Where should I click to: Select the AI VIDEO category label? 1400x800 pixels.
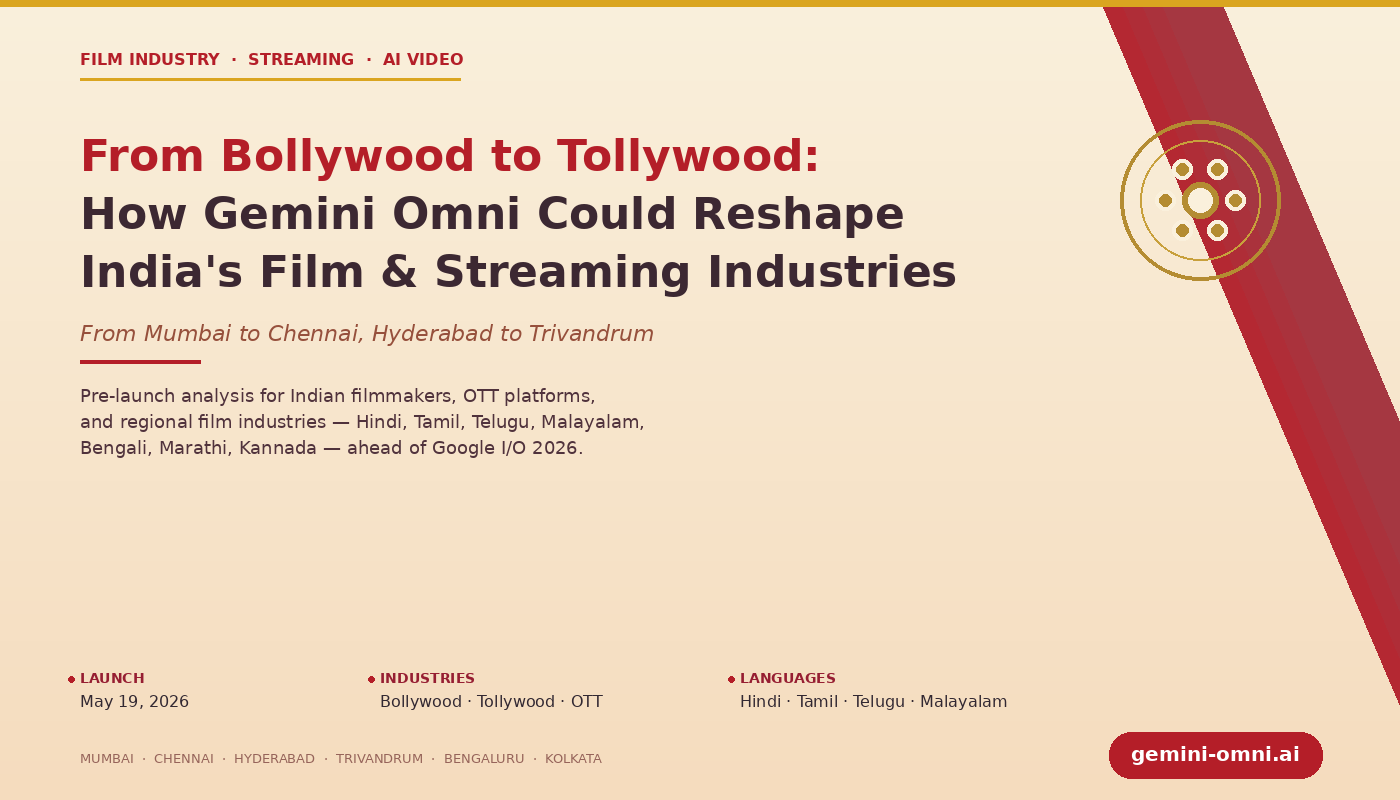tap(423, 60)
